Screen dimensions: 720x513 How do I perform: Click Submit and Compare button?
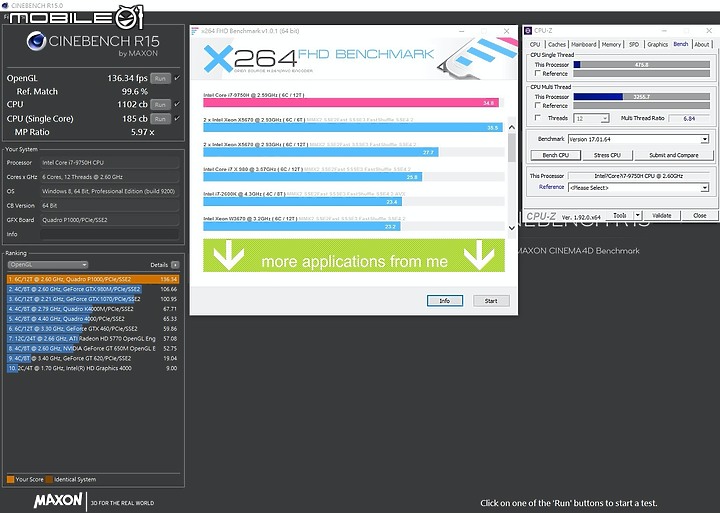point(674,155)
